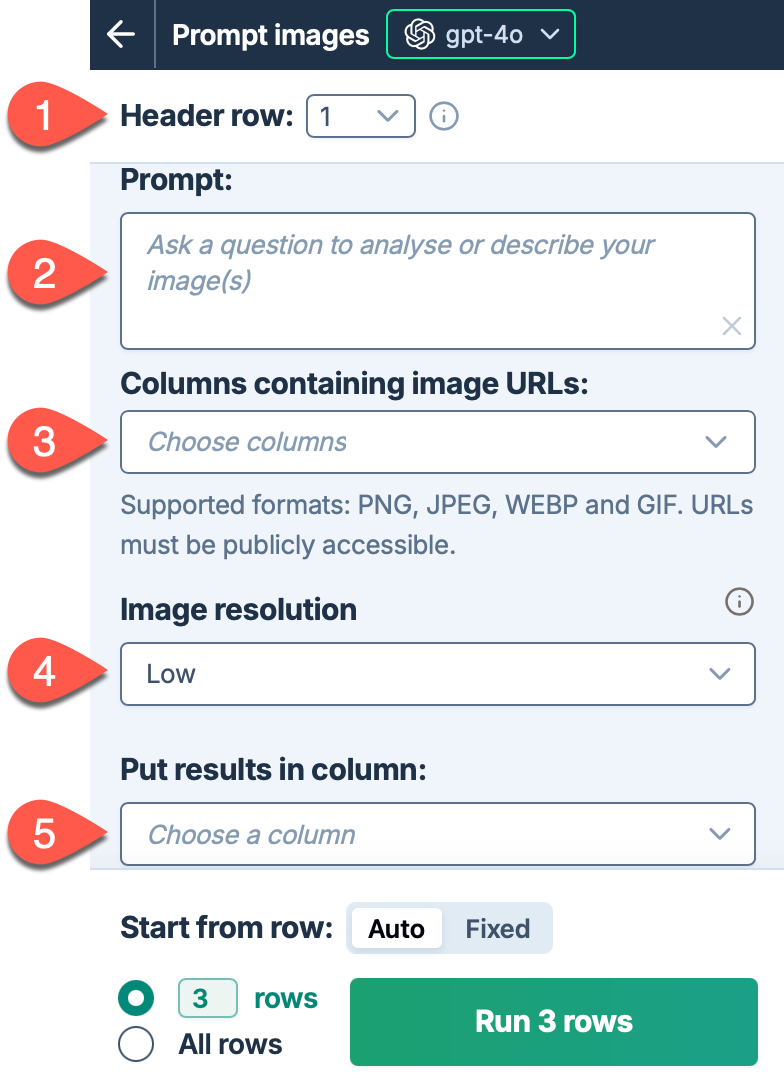
Task: Click the info icon next to Image resolution
Action: tap(739, 602)
